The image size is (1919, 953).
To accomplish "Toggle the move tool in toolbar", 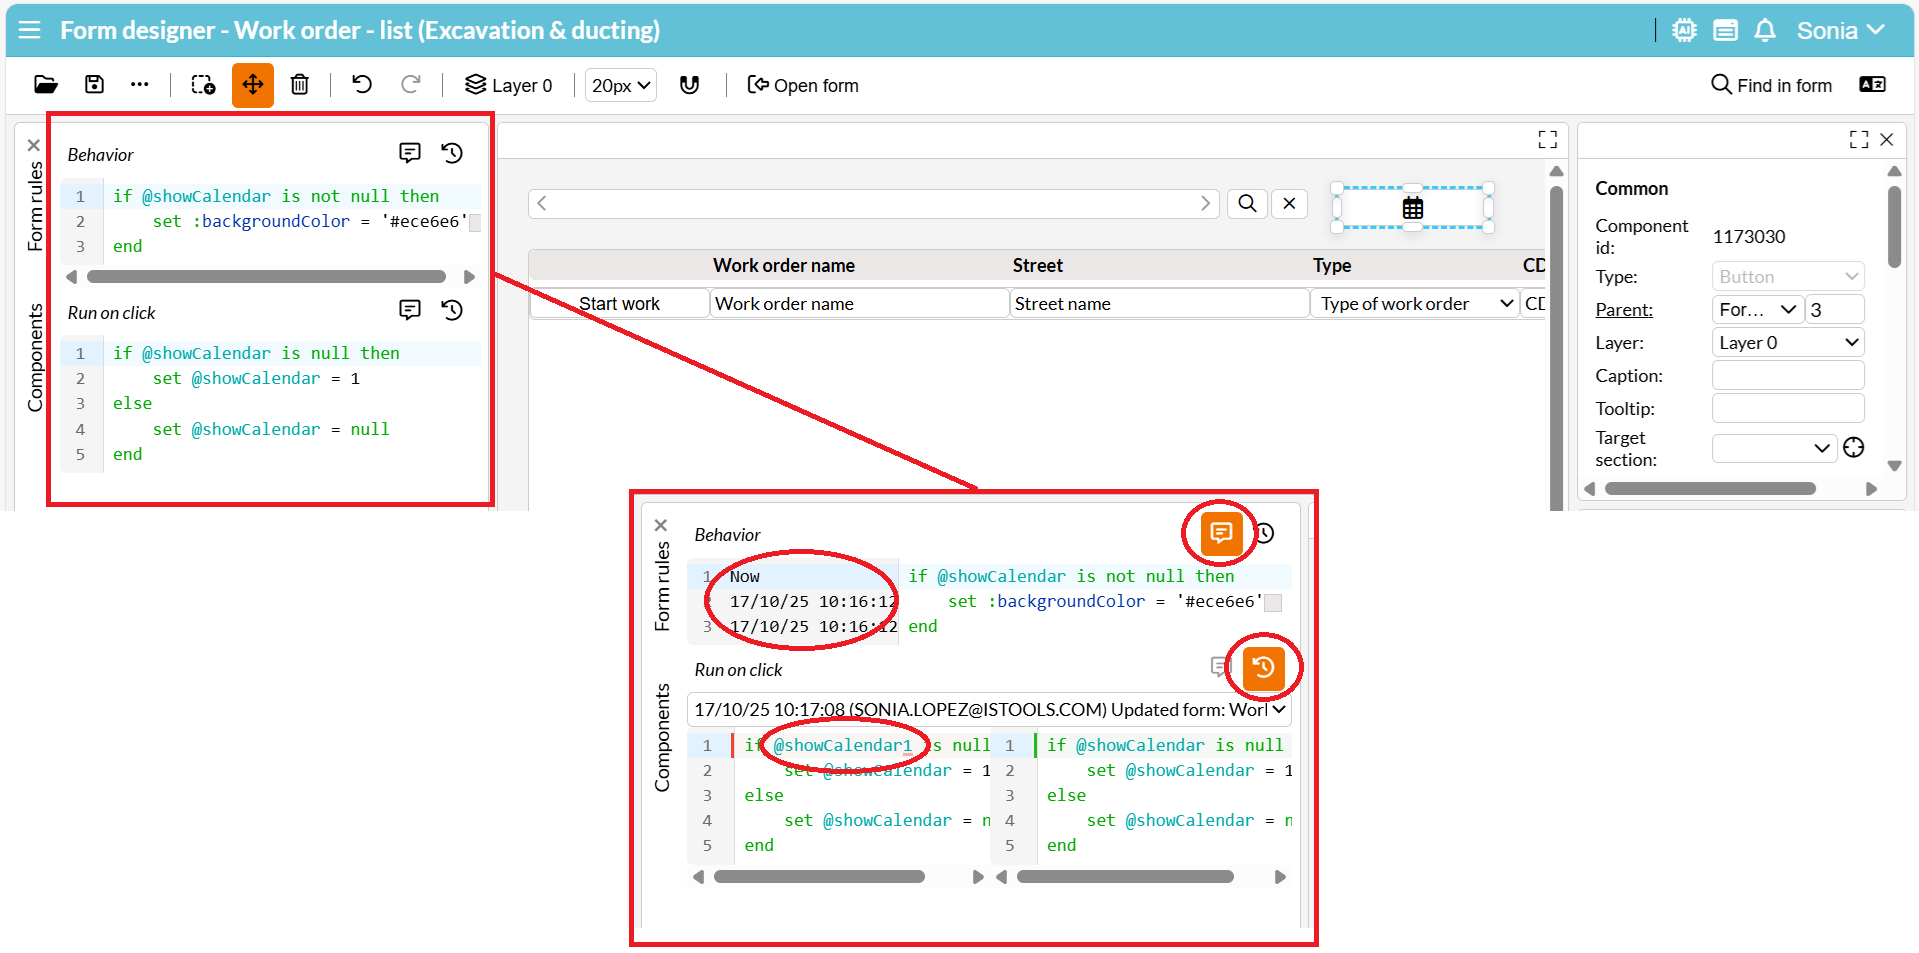I will [253, 85].
